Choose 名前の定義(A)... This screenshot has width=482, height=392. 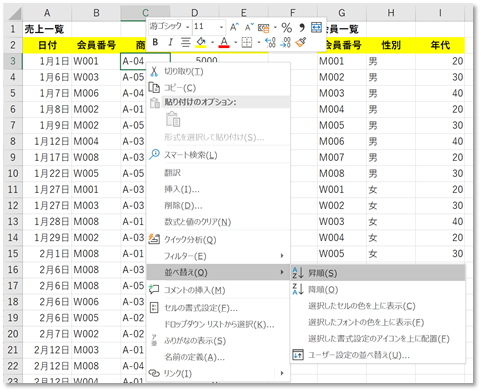(x=218, y=357)
